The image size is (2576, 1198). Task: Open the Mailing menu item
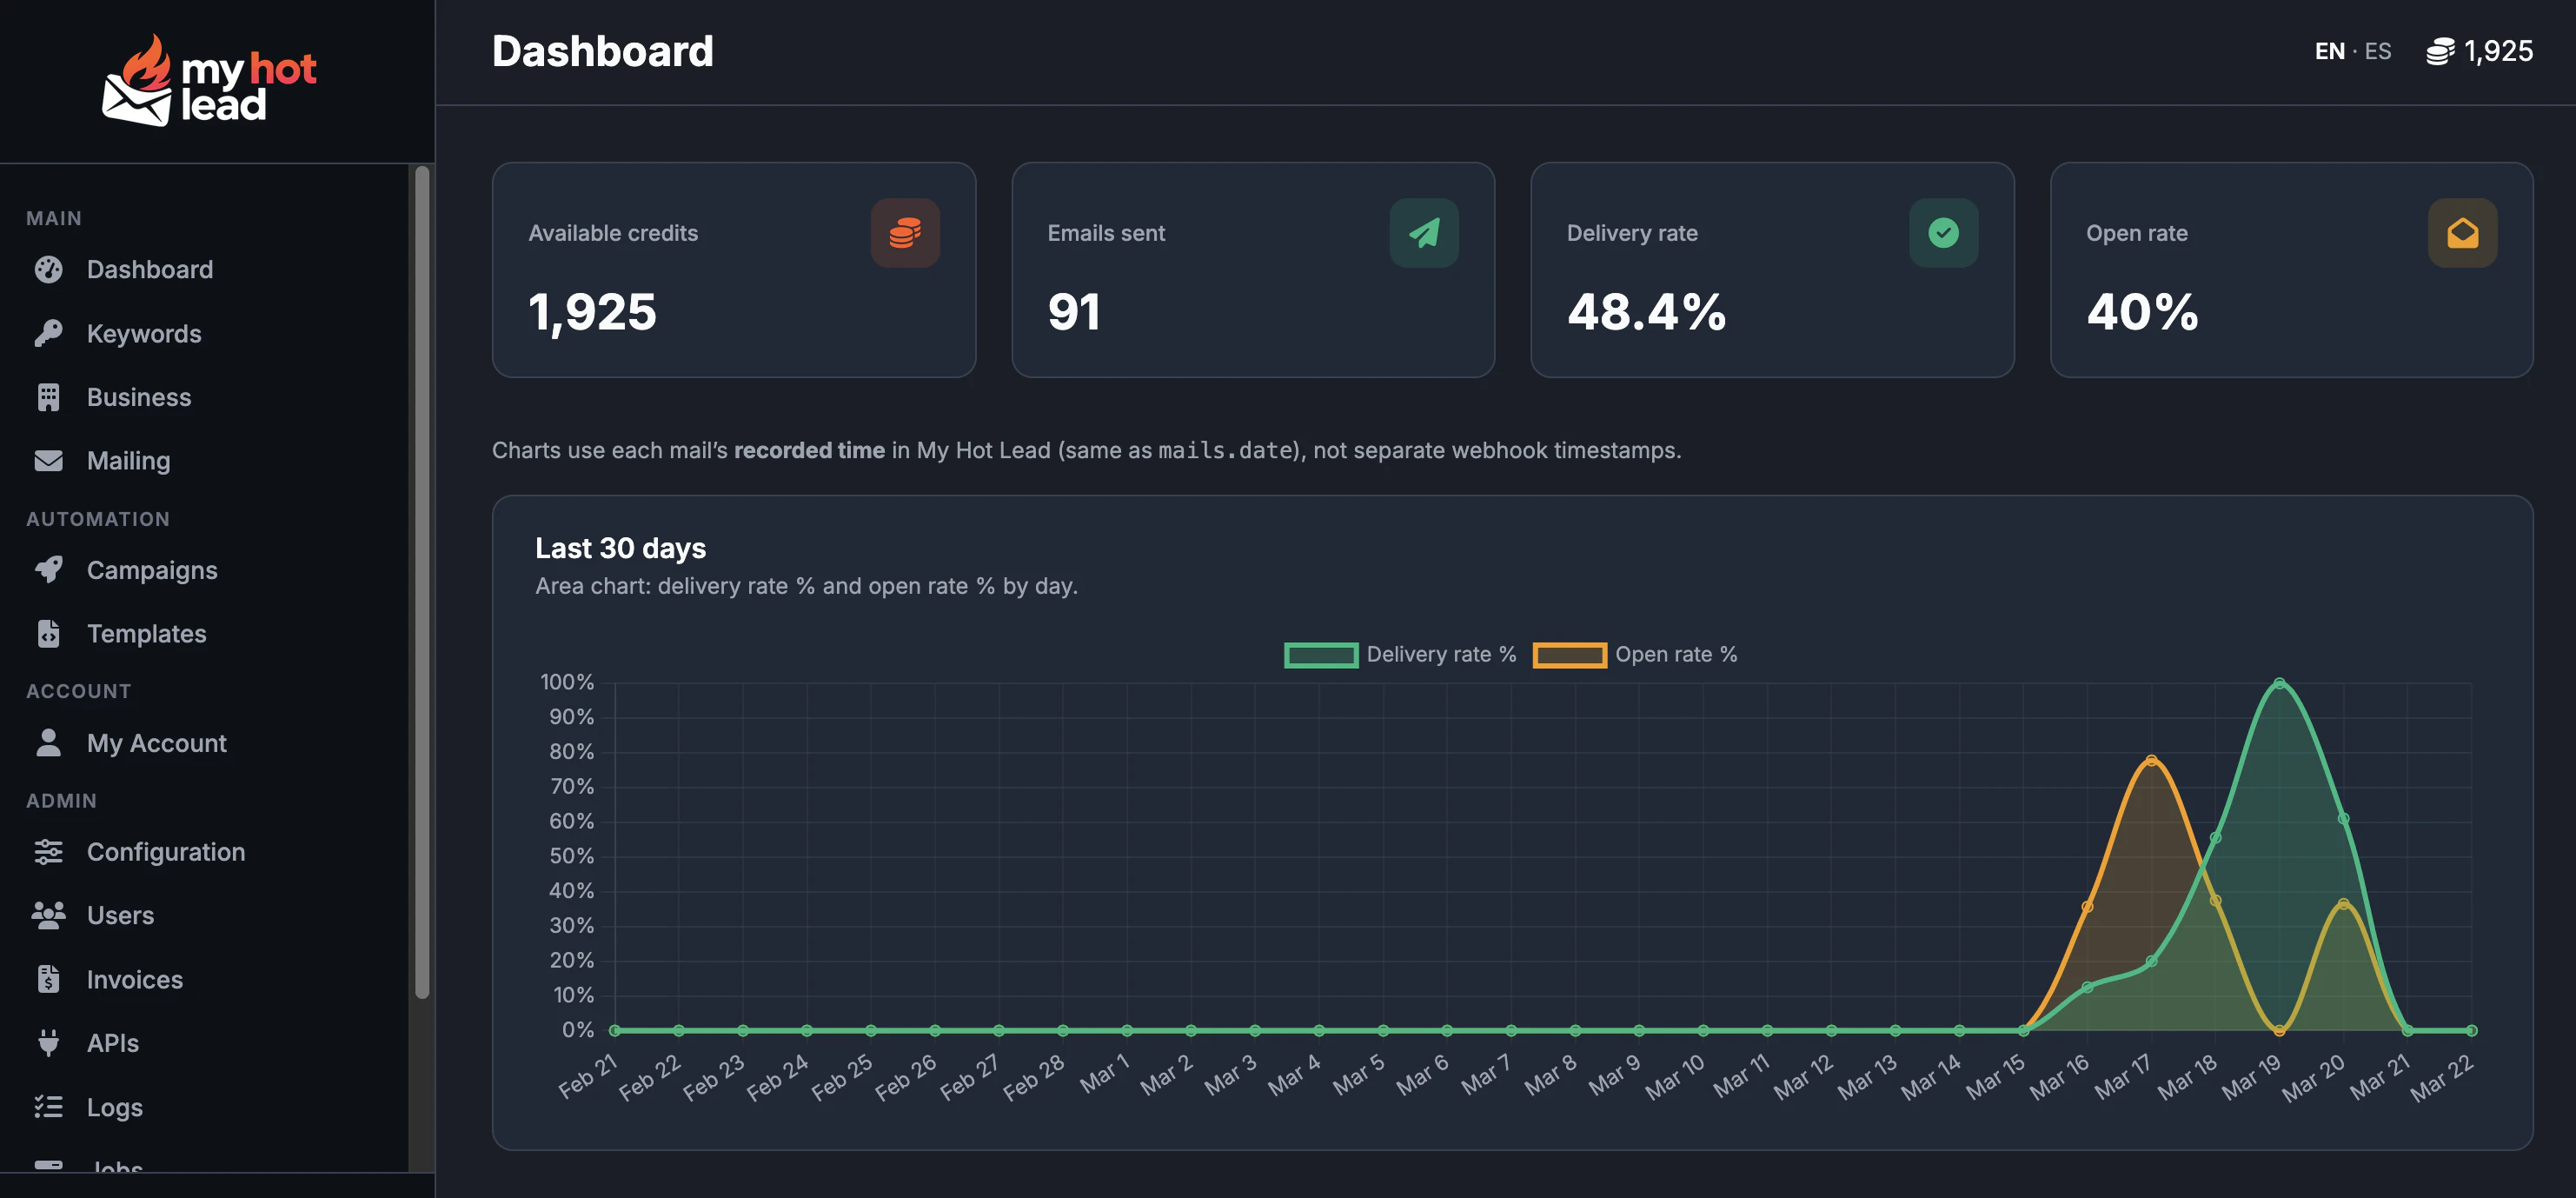coord(128,461)
